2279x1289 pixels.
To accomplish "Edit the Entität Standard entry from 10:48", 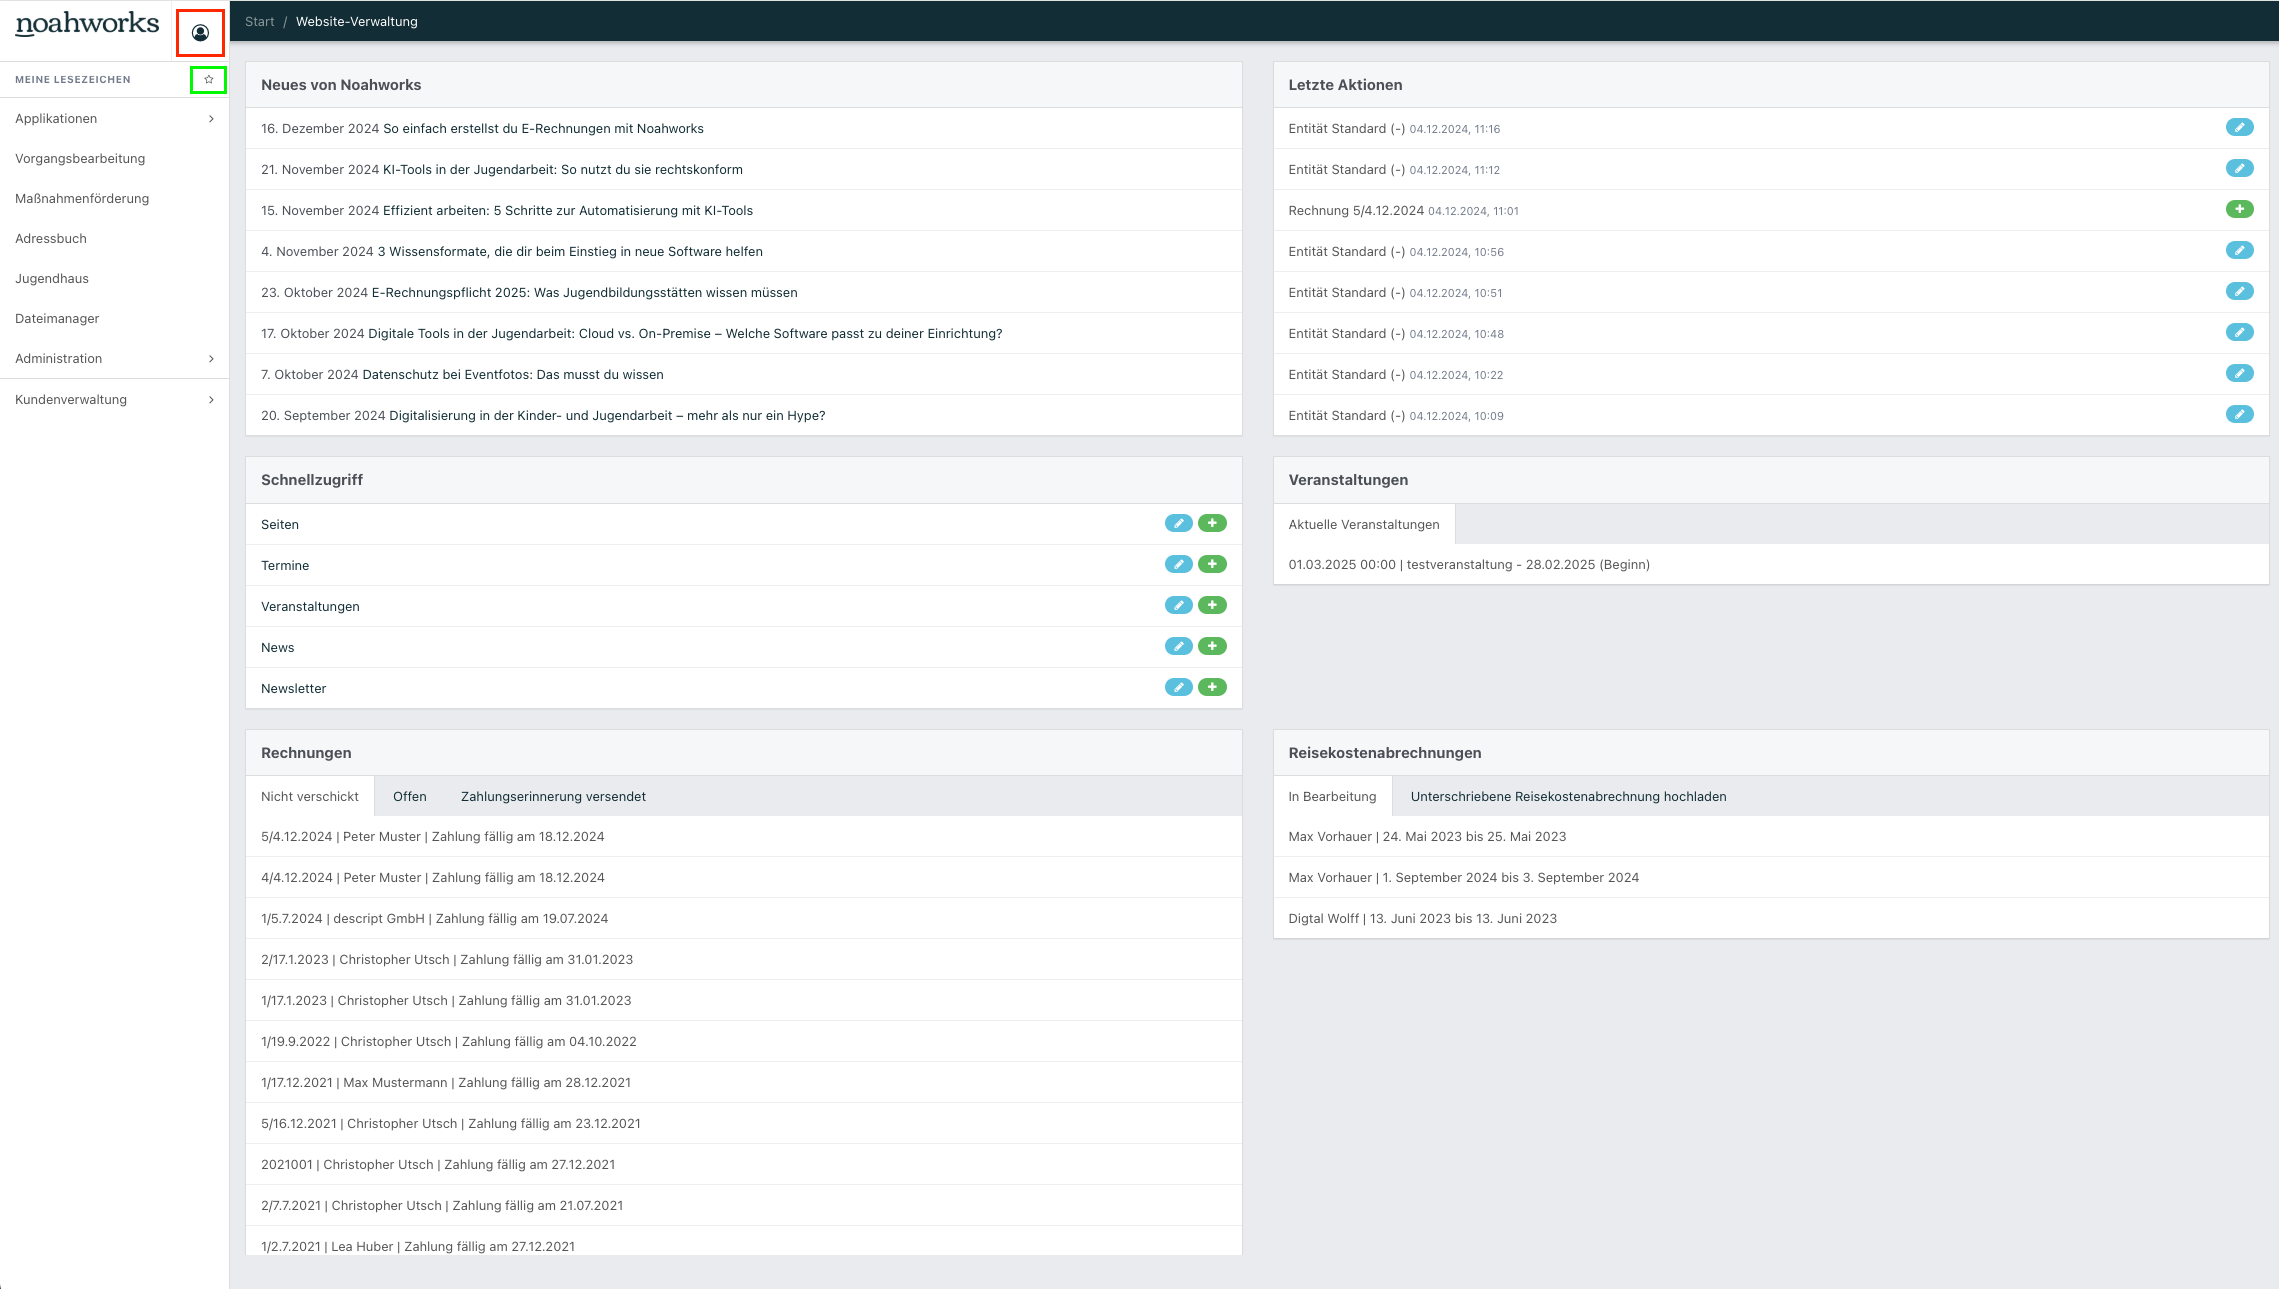I will [2239, 333].
